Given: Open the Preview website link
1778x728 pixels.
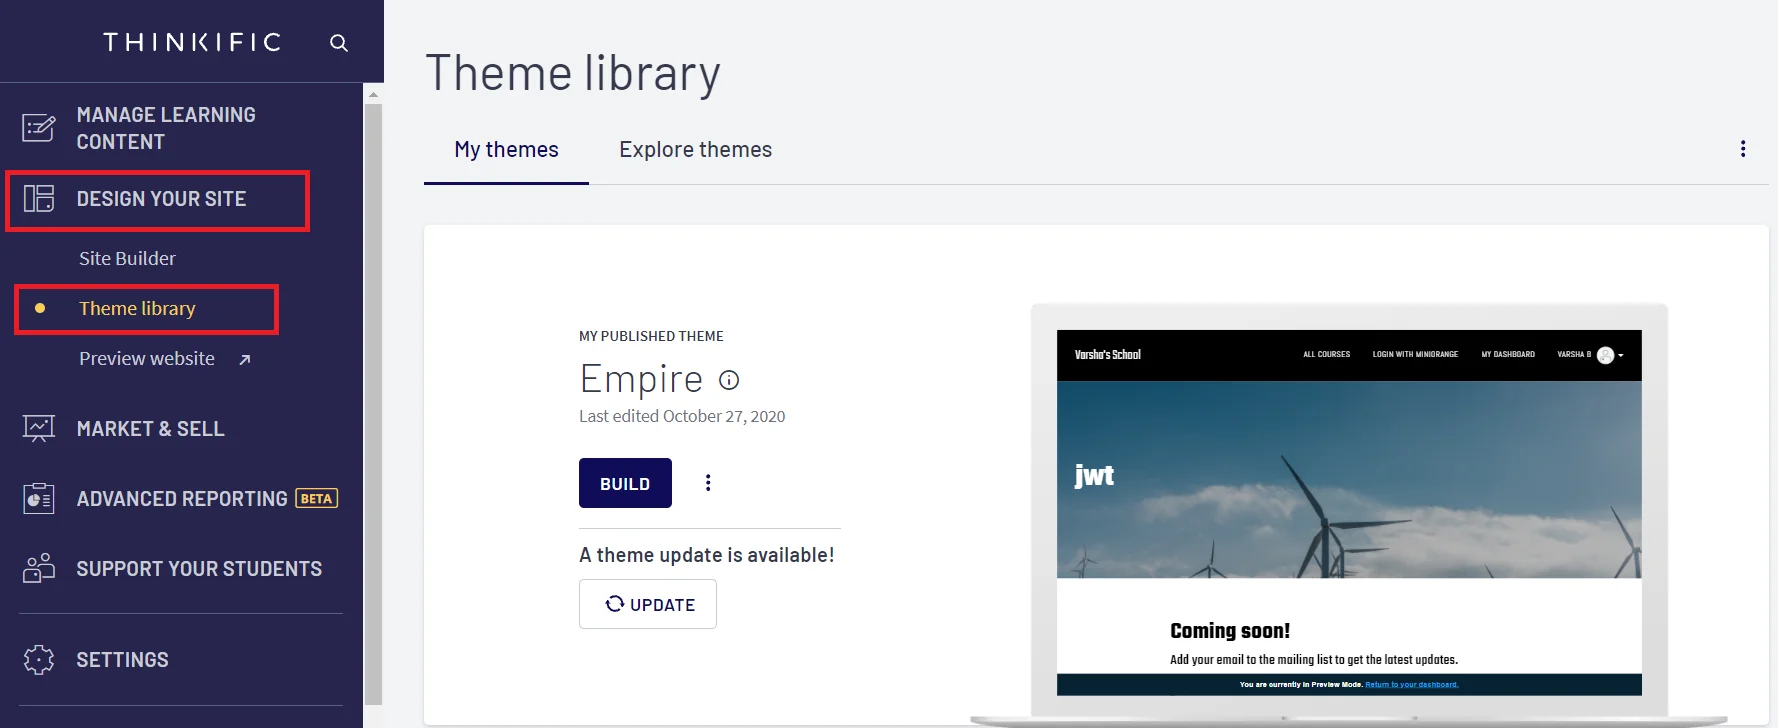Looking at the screenshot, I should (147, 359).
